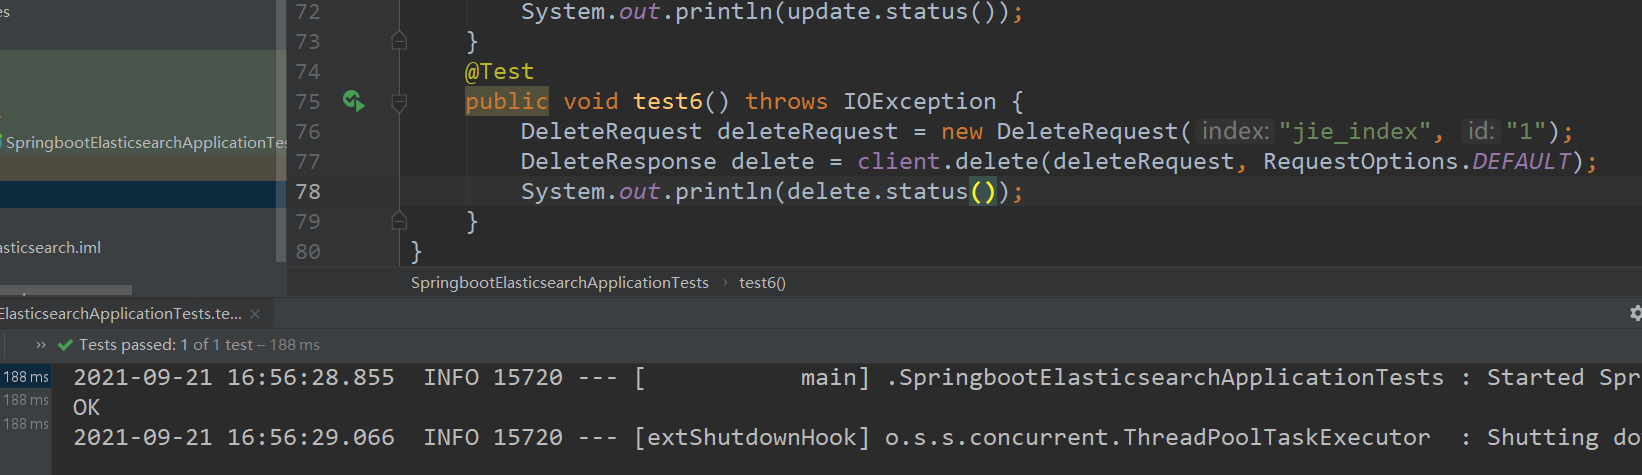The image size is (1642, 475).
Task: Click the green tests passed checkmark
Action: click(65, 345)
